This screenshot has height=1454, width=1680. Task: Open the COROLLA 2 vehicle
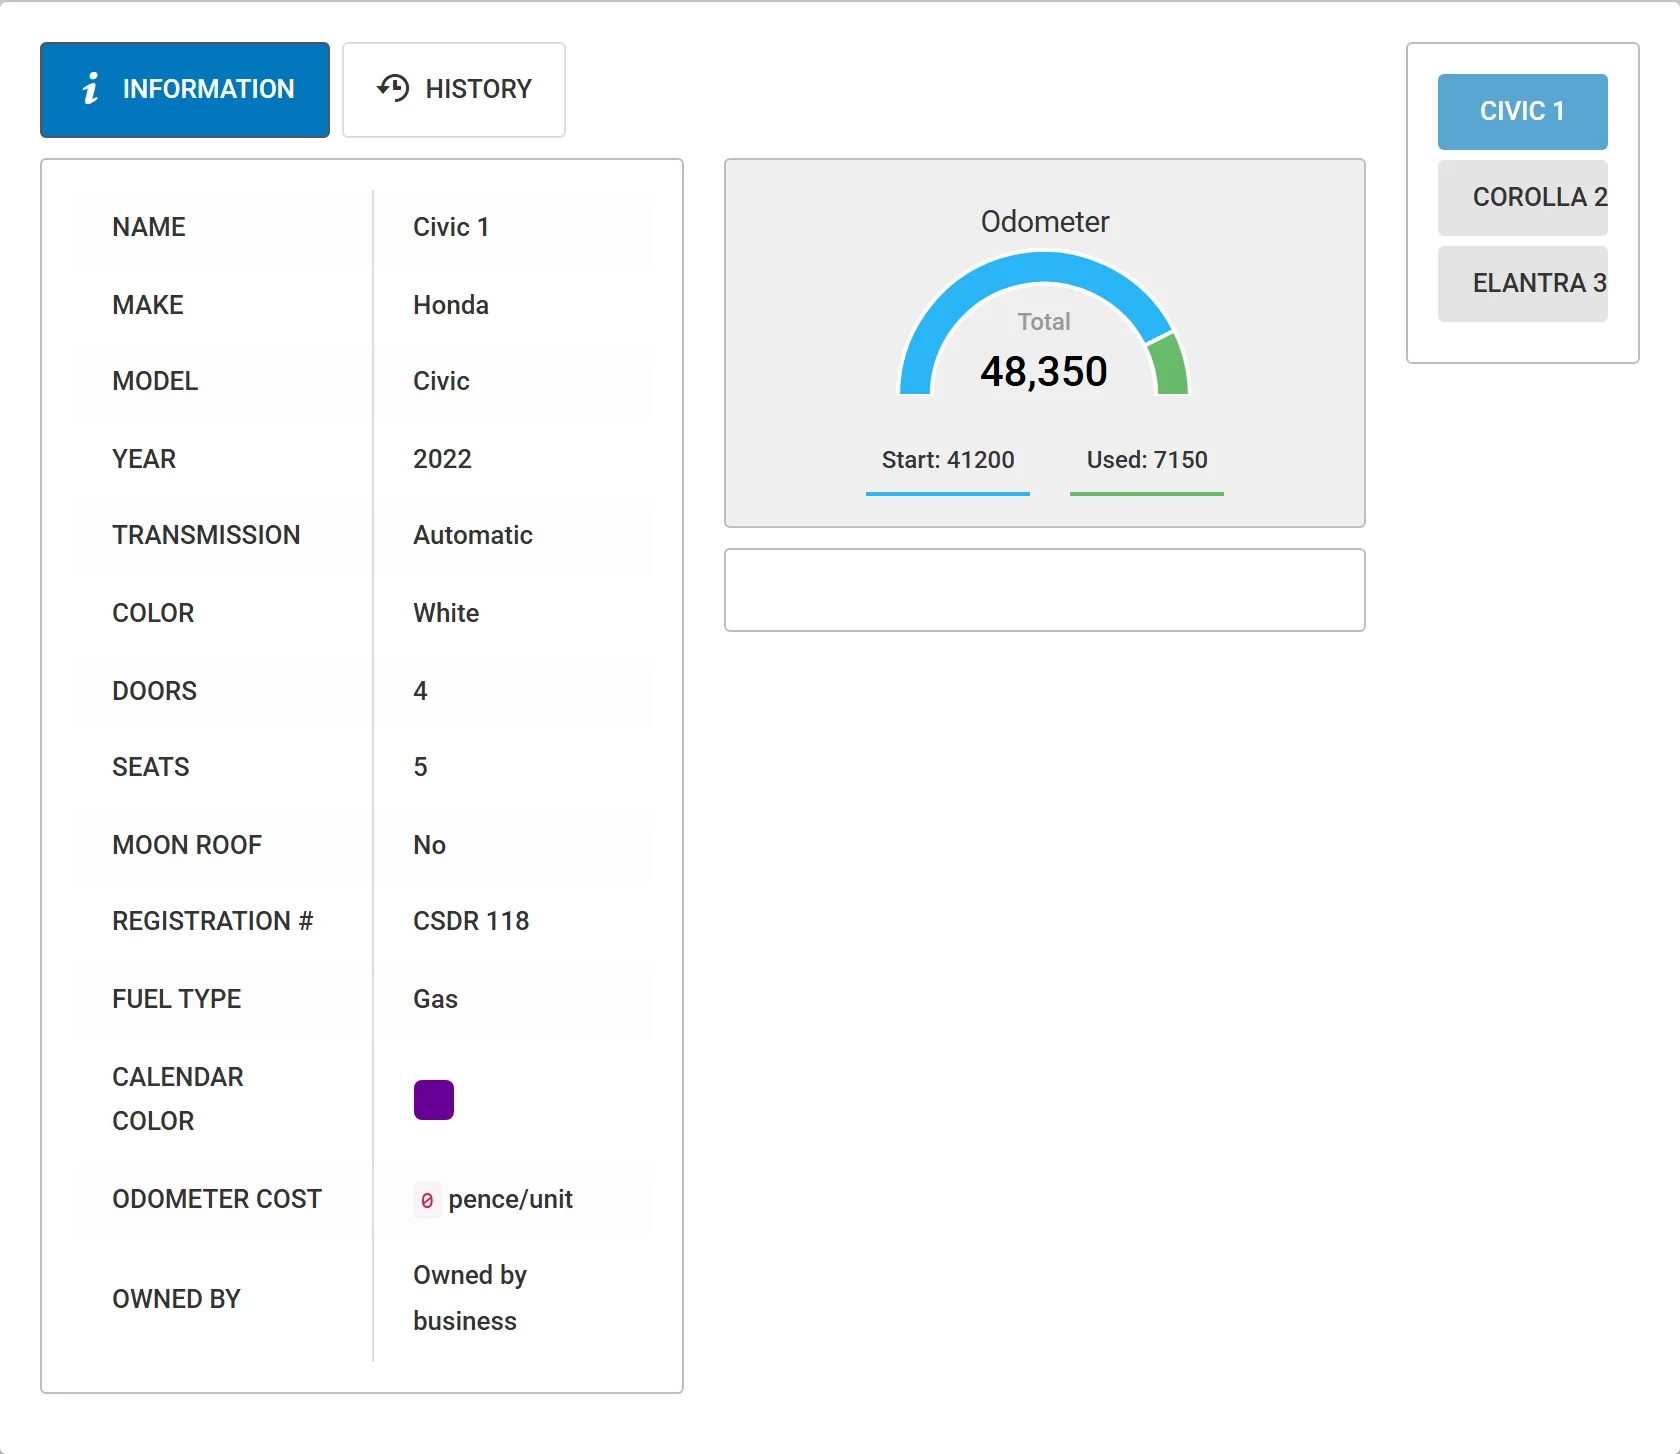click(x=1522, y=197)
